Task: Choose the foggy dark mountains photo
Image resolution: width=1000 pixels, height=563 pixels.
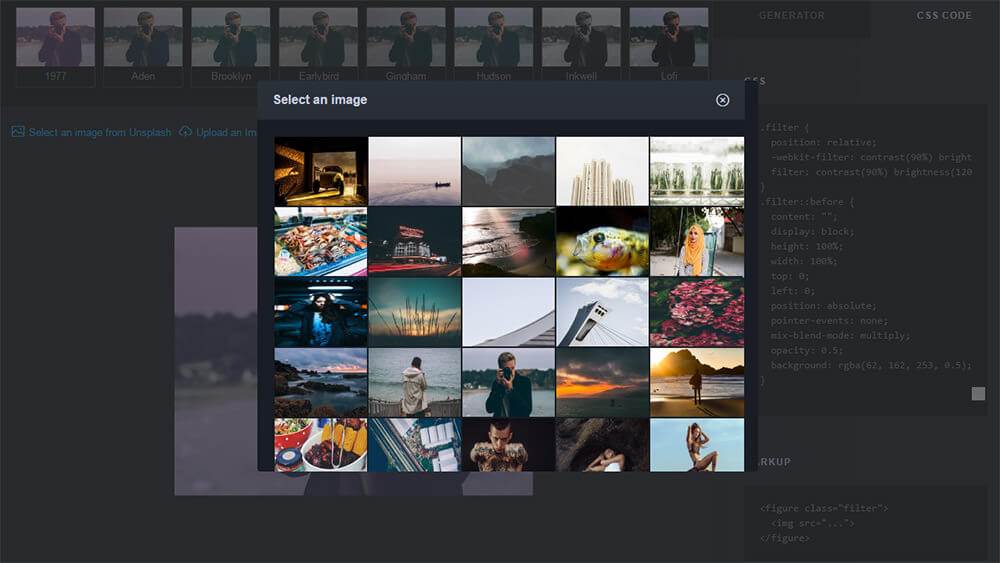Action: coord(508,172)
